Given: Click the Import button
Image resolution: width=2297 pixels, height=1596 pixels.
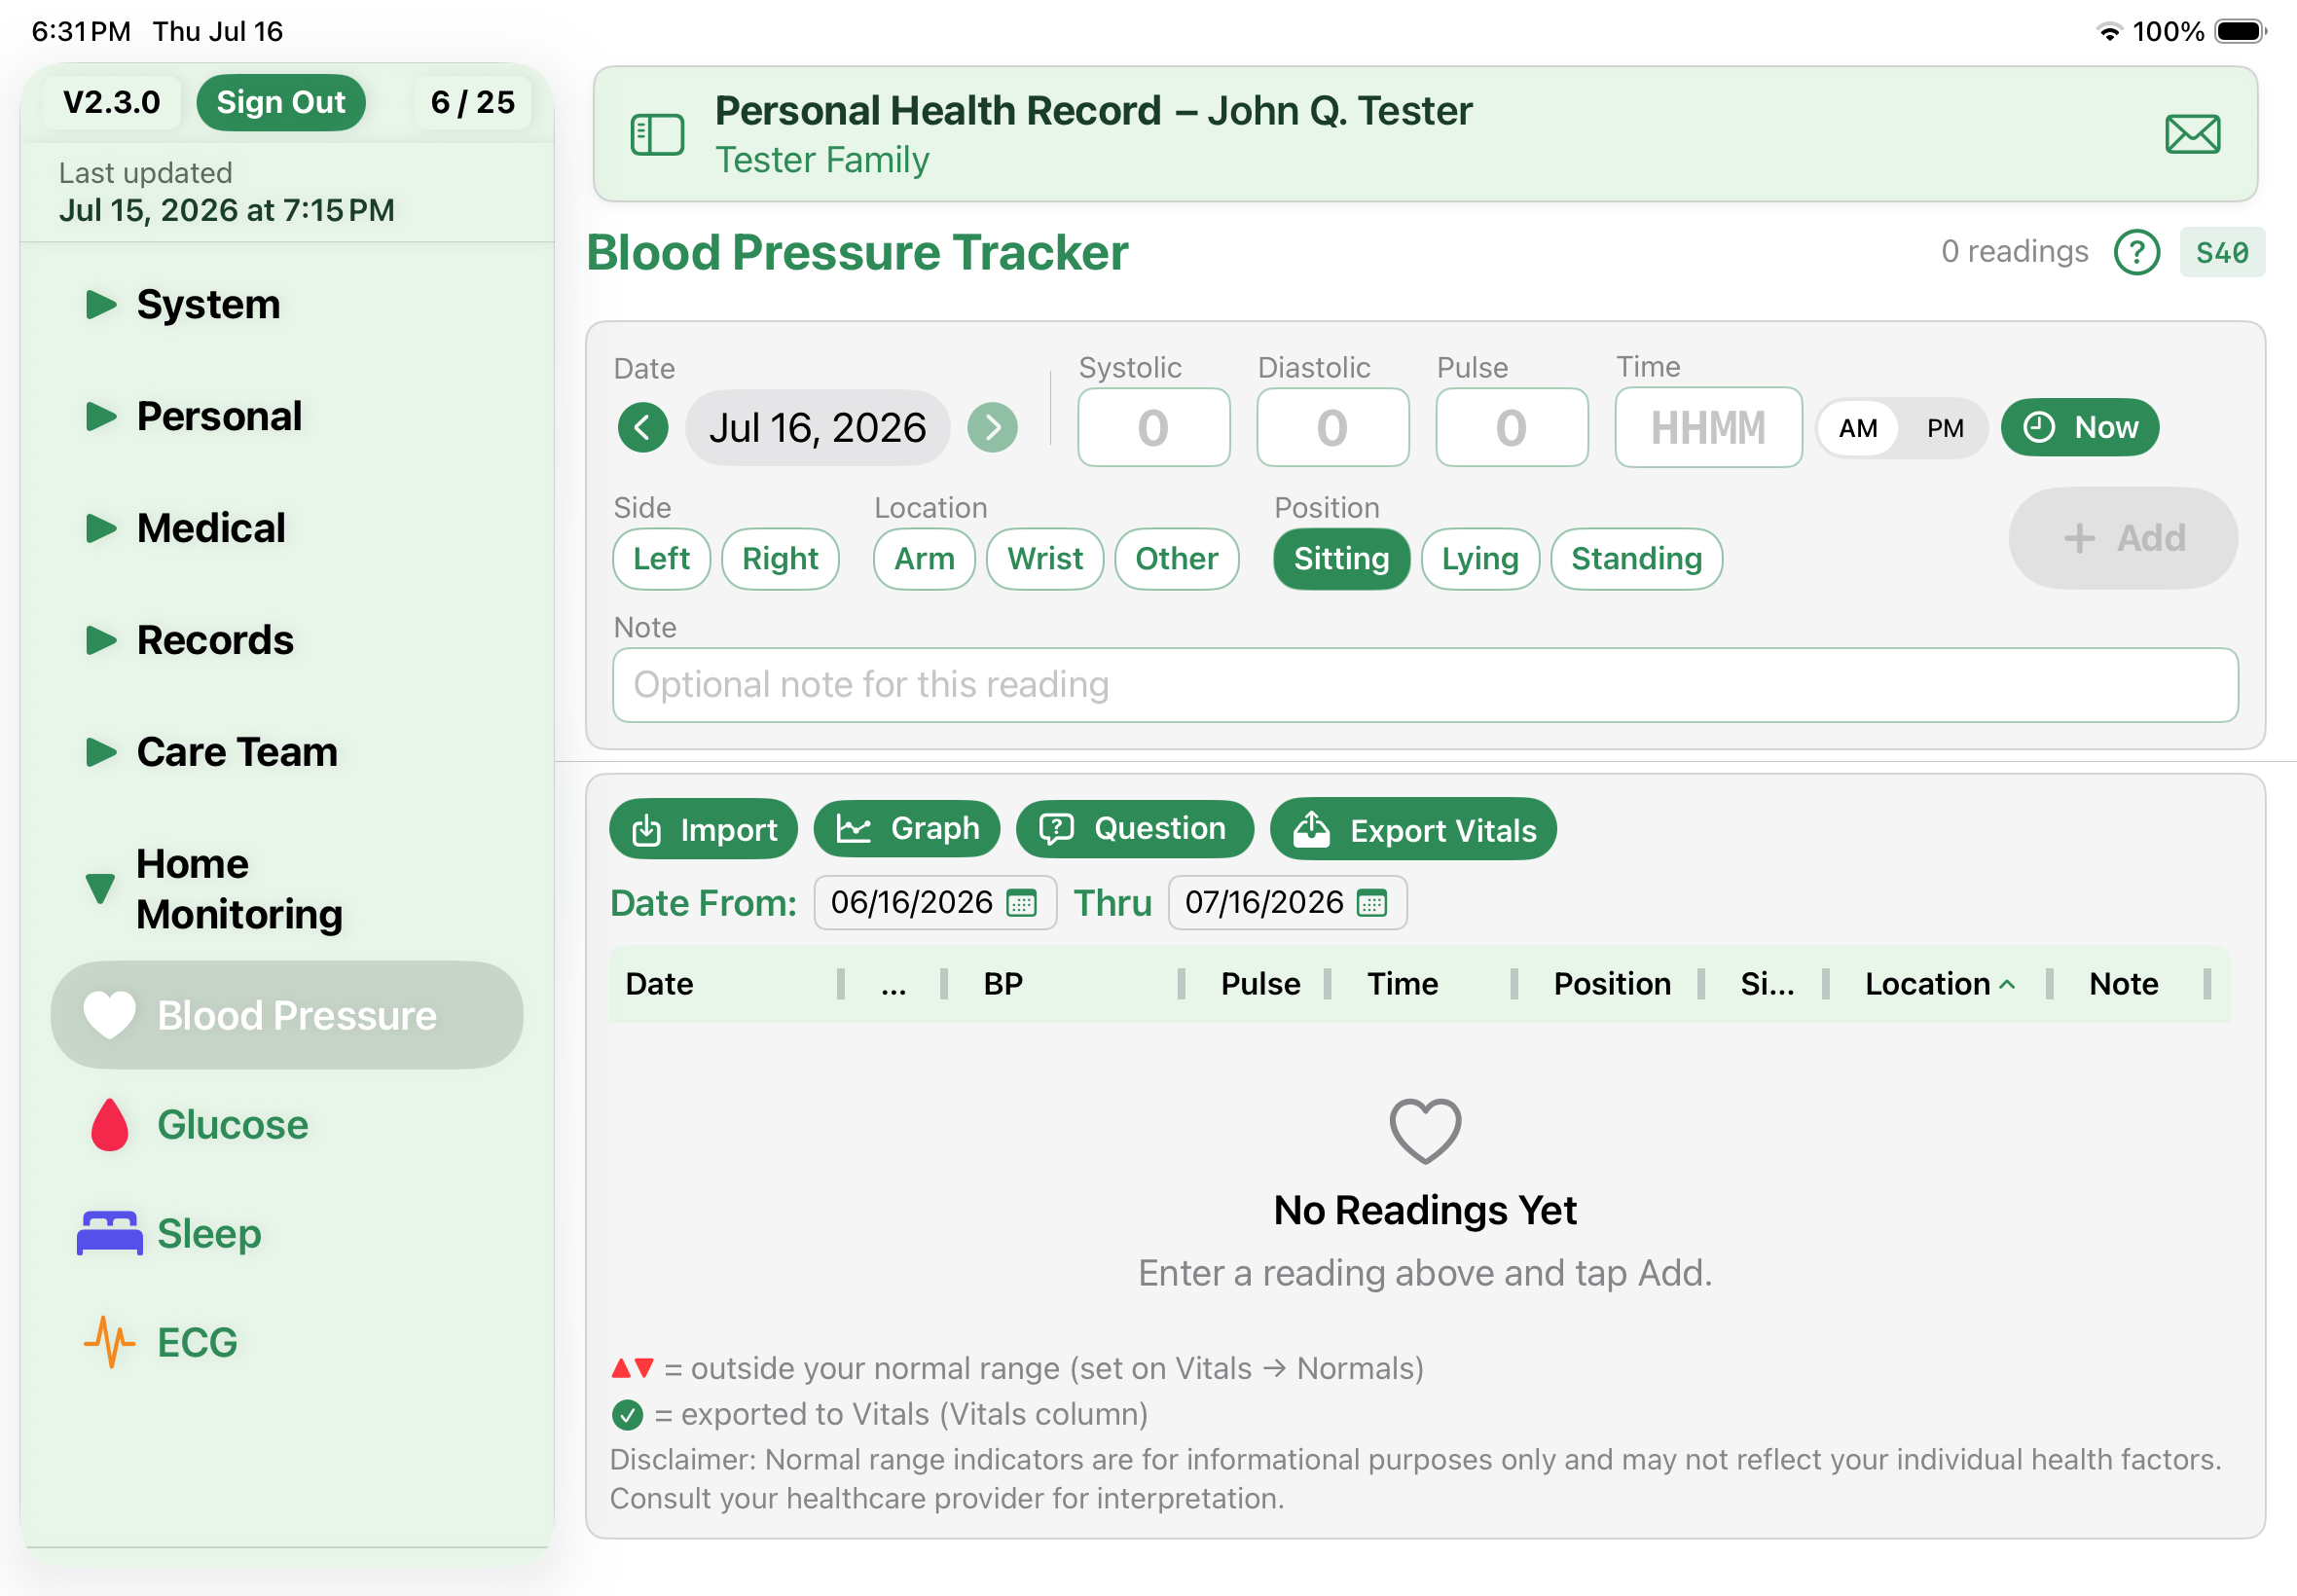Looking at the screenshot, I should click(703, 829).
